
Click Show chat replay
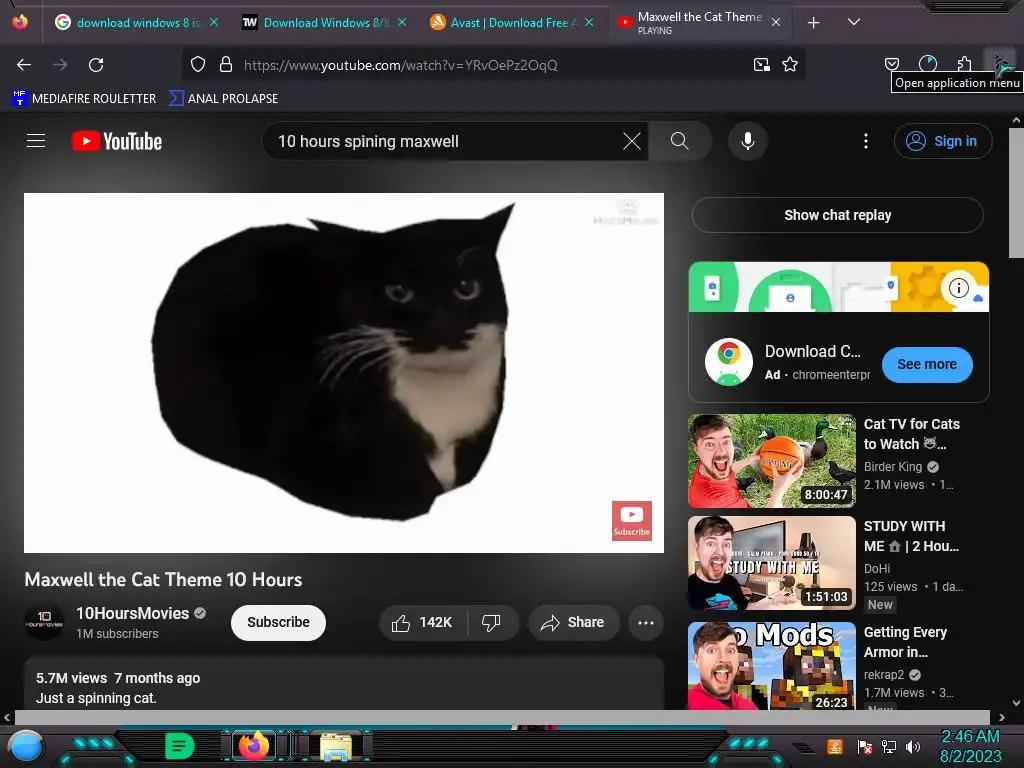coord(837,215)
